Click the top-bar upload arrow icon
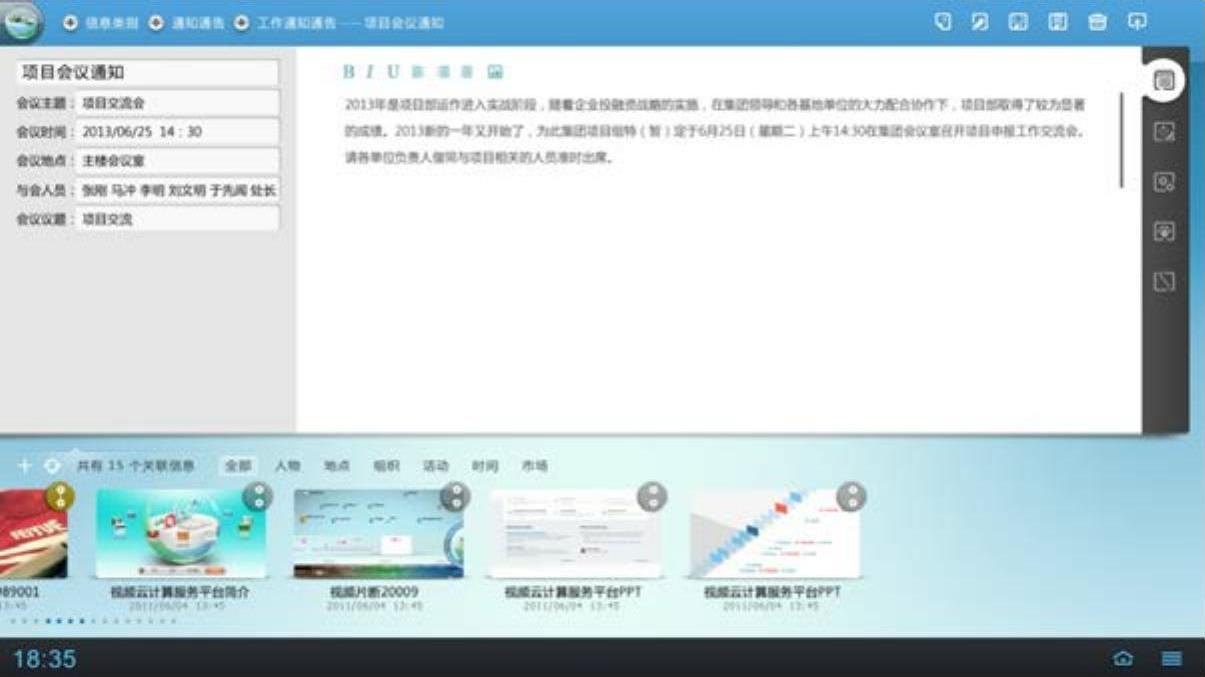Image resolution: width=1205 pixels, height=677 pixels. pos(1137,21)
